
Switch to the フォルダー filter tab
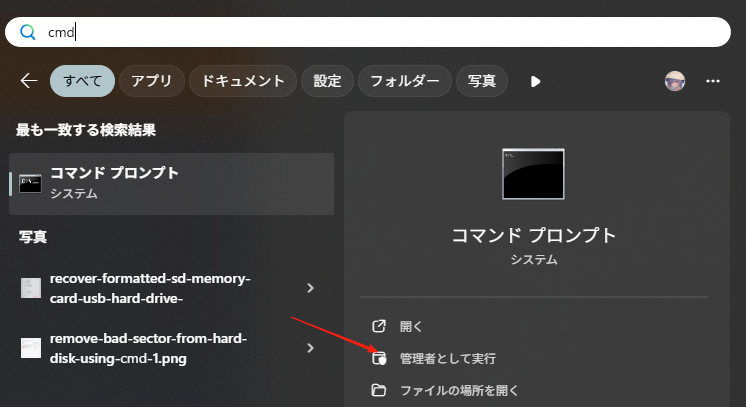pyautogui.click(x=404, y=81)
